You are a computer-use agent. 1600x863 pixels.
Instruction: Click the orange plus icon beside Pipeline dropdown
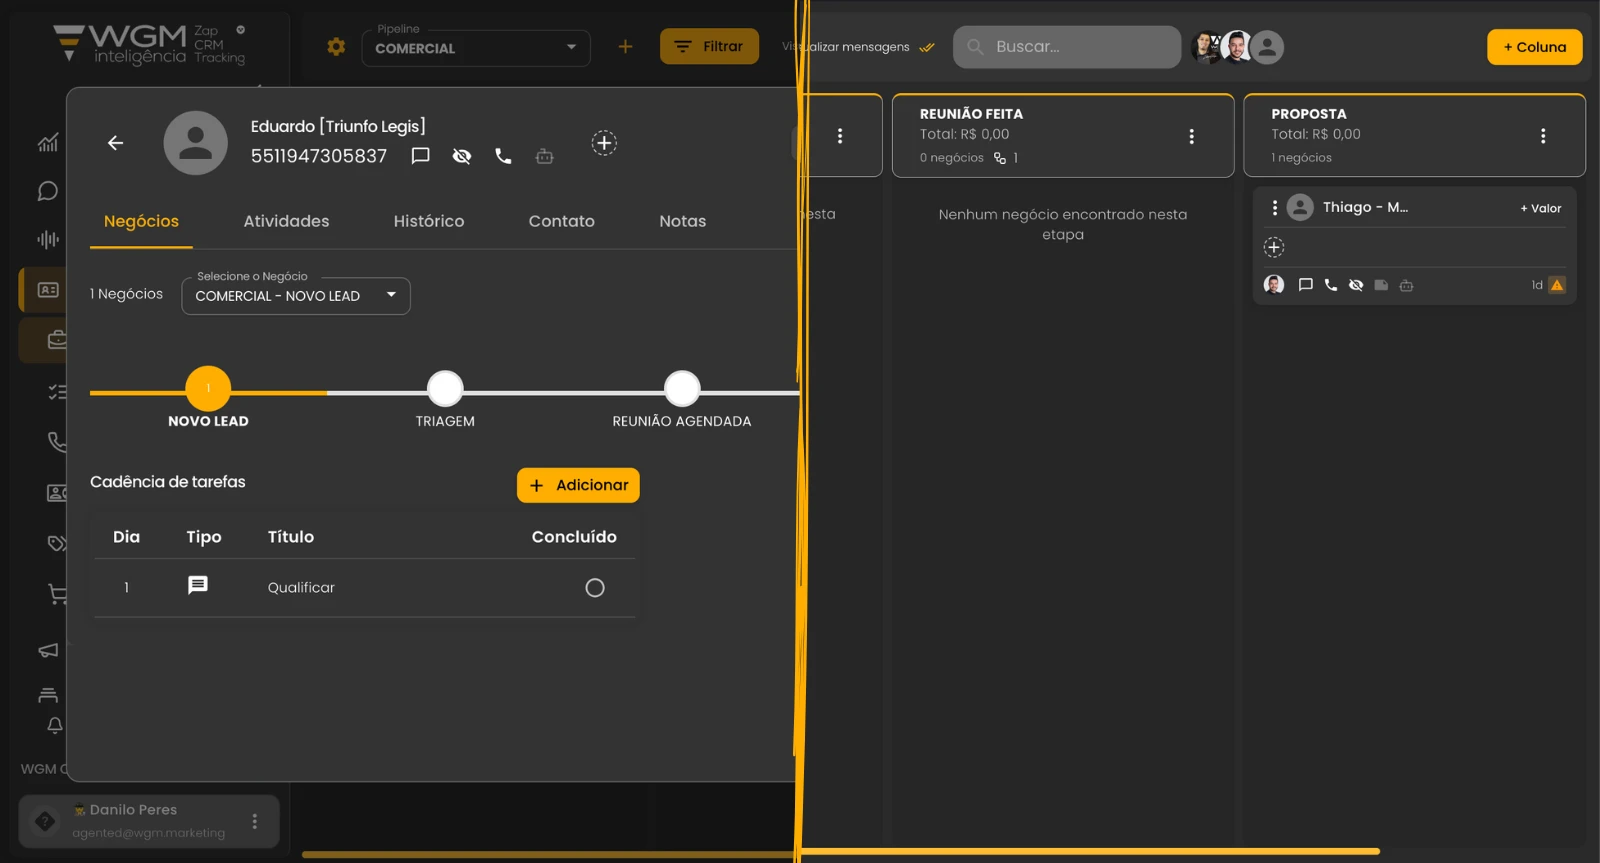pyautogui.click(x=625, y=47)
